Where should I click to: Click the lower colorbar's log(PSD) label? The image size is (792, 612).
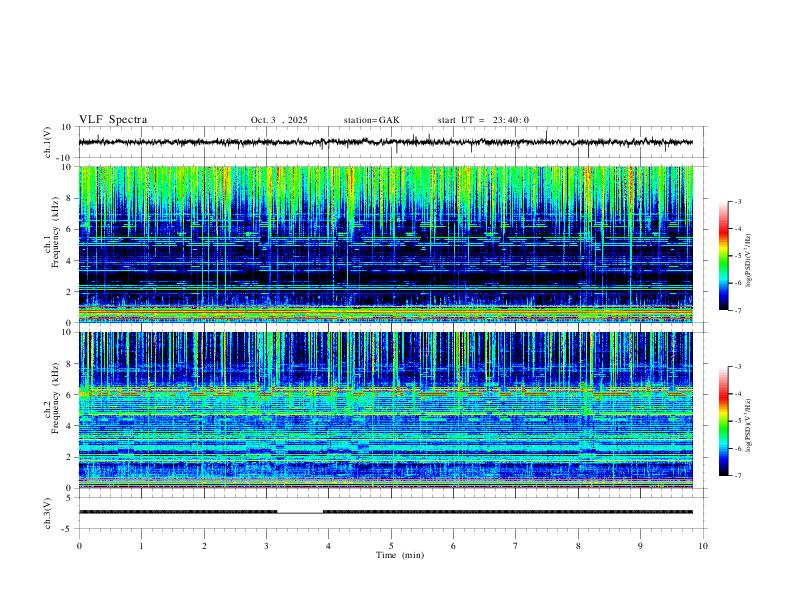coord(749,425)
